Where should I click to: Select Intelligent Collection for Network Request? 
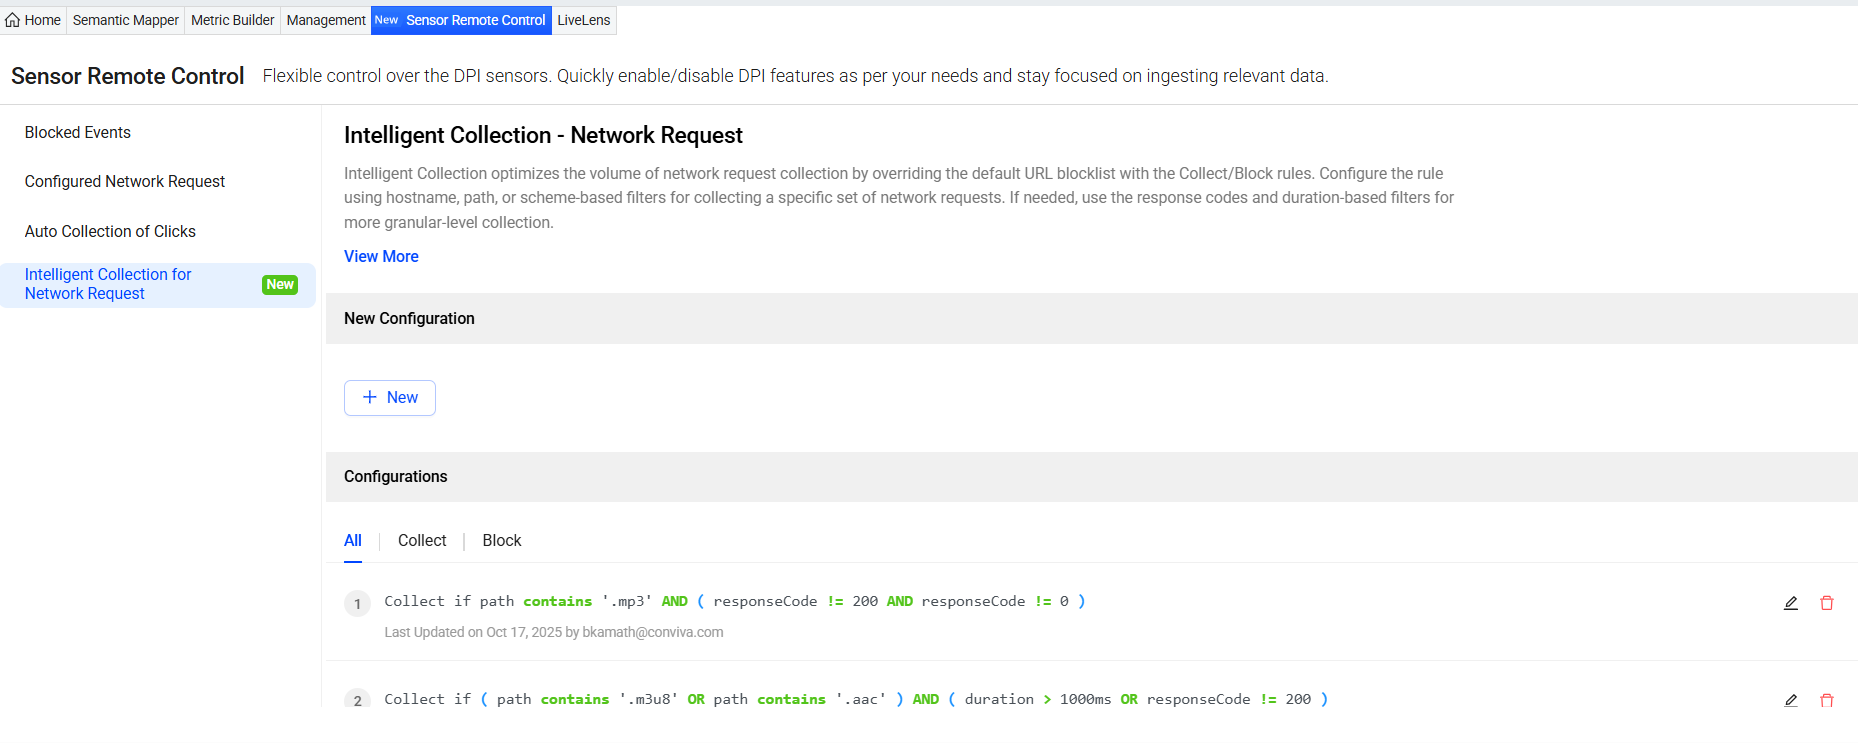108,284
